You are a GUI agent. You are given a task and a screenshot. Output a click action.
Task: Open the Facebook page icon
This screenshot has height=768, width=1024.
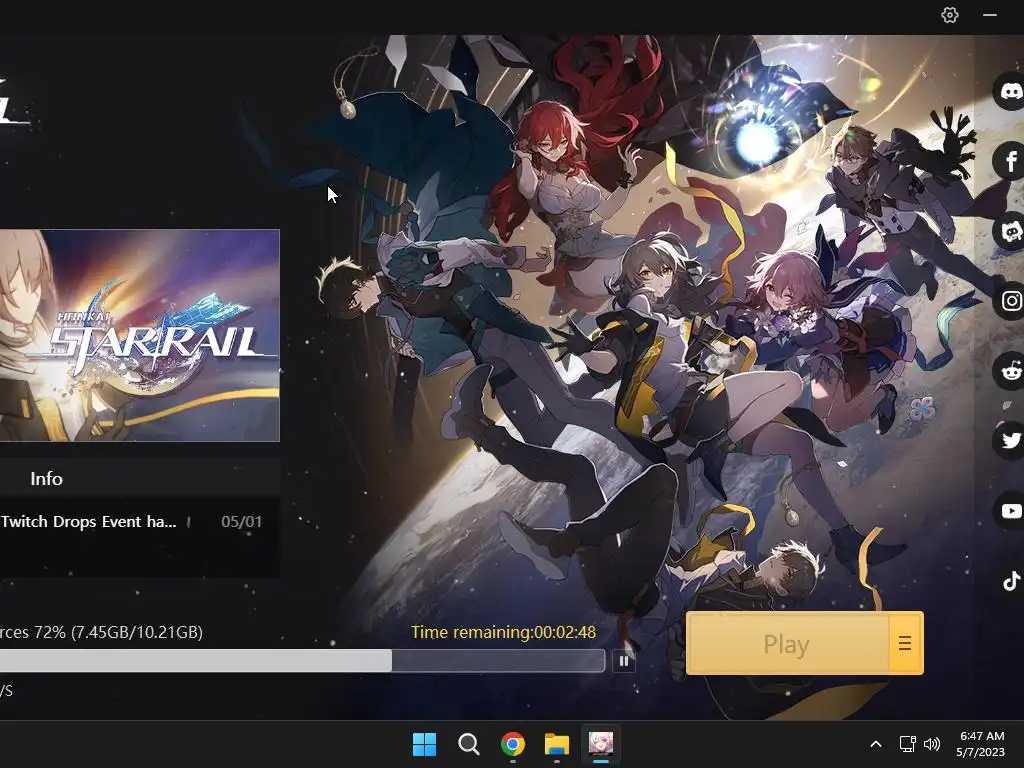[x=1010, y=161]
